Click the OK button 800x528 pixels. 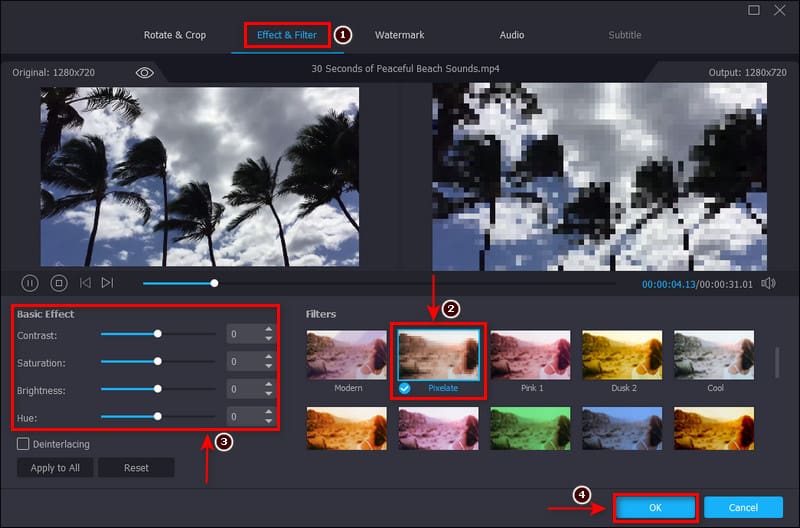[655, 508]
